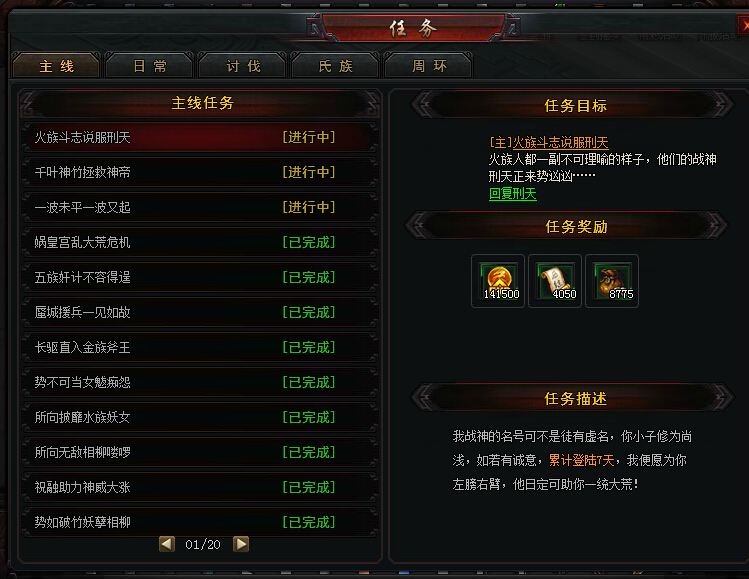Select completed quest 祝融助力神威大涨
The image size is (749, 579).
coord(200,487)
